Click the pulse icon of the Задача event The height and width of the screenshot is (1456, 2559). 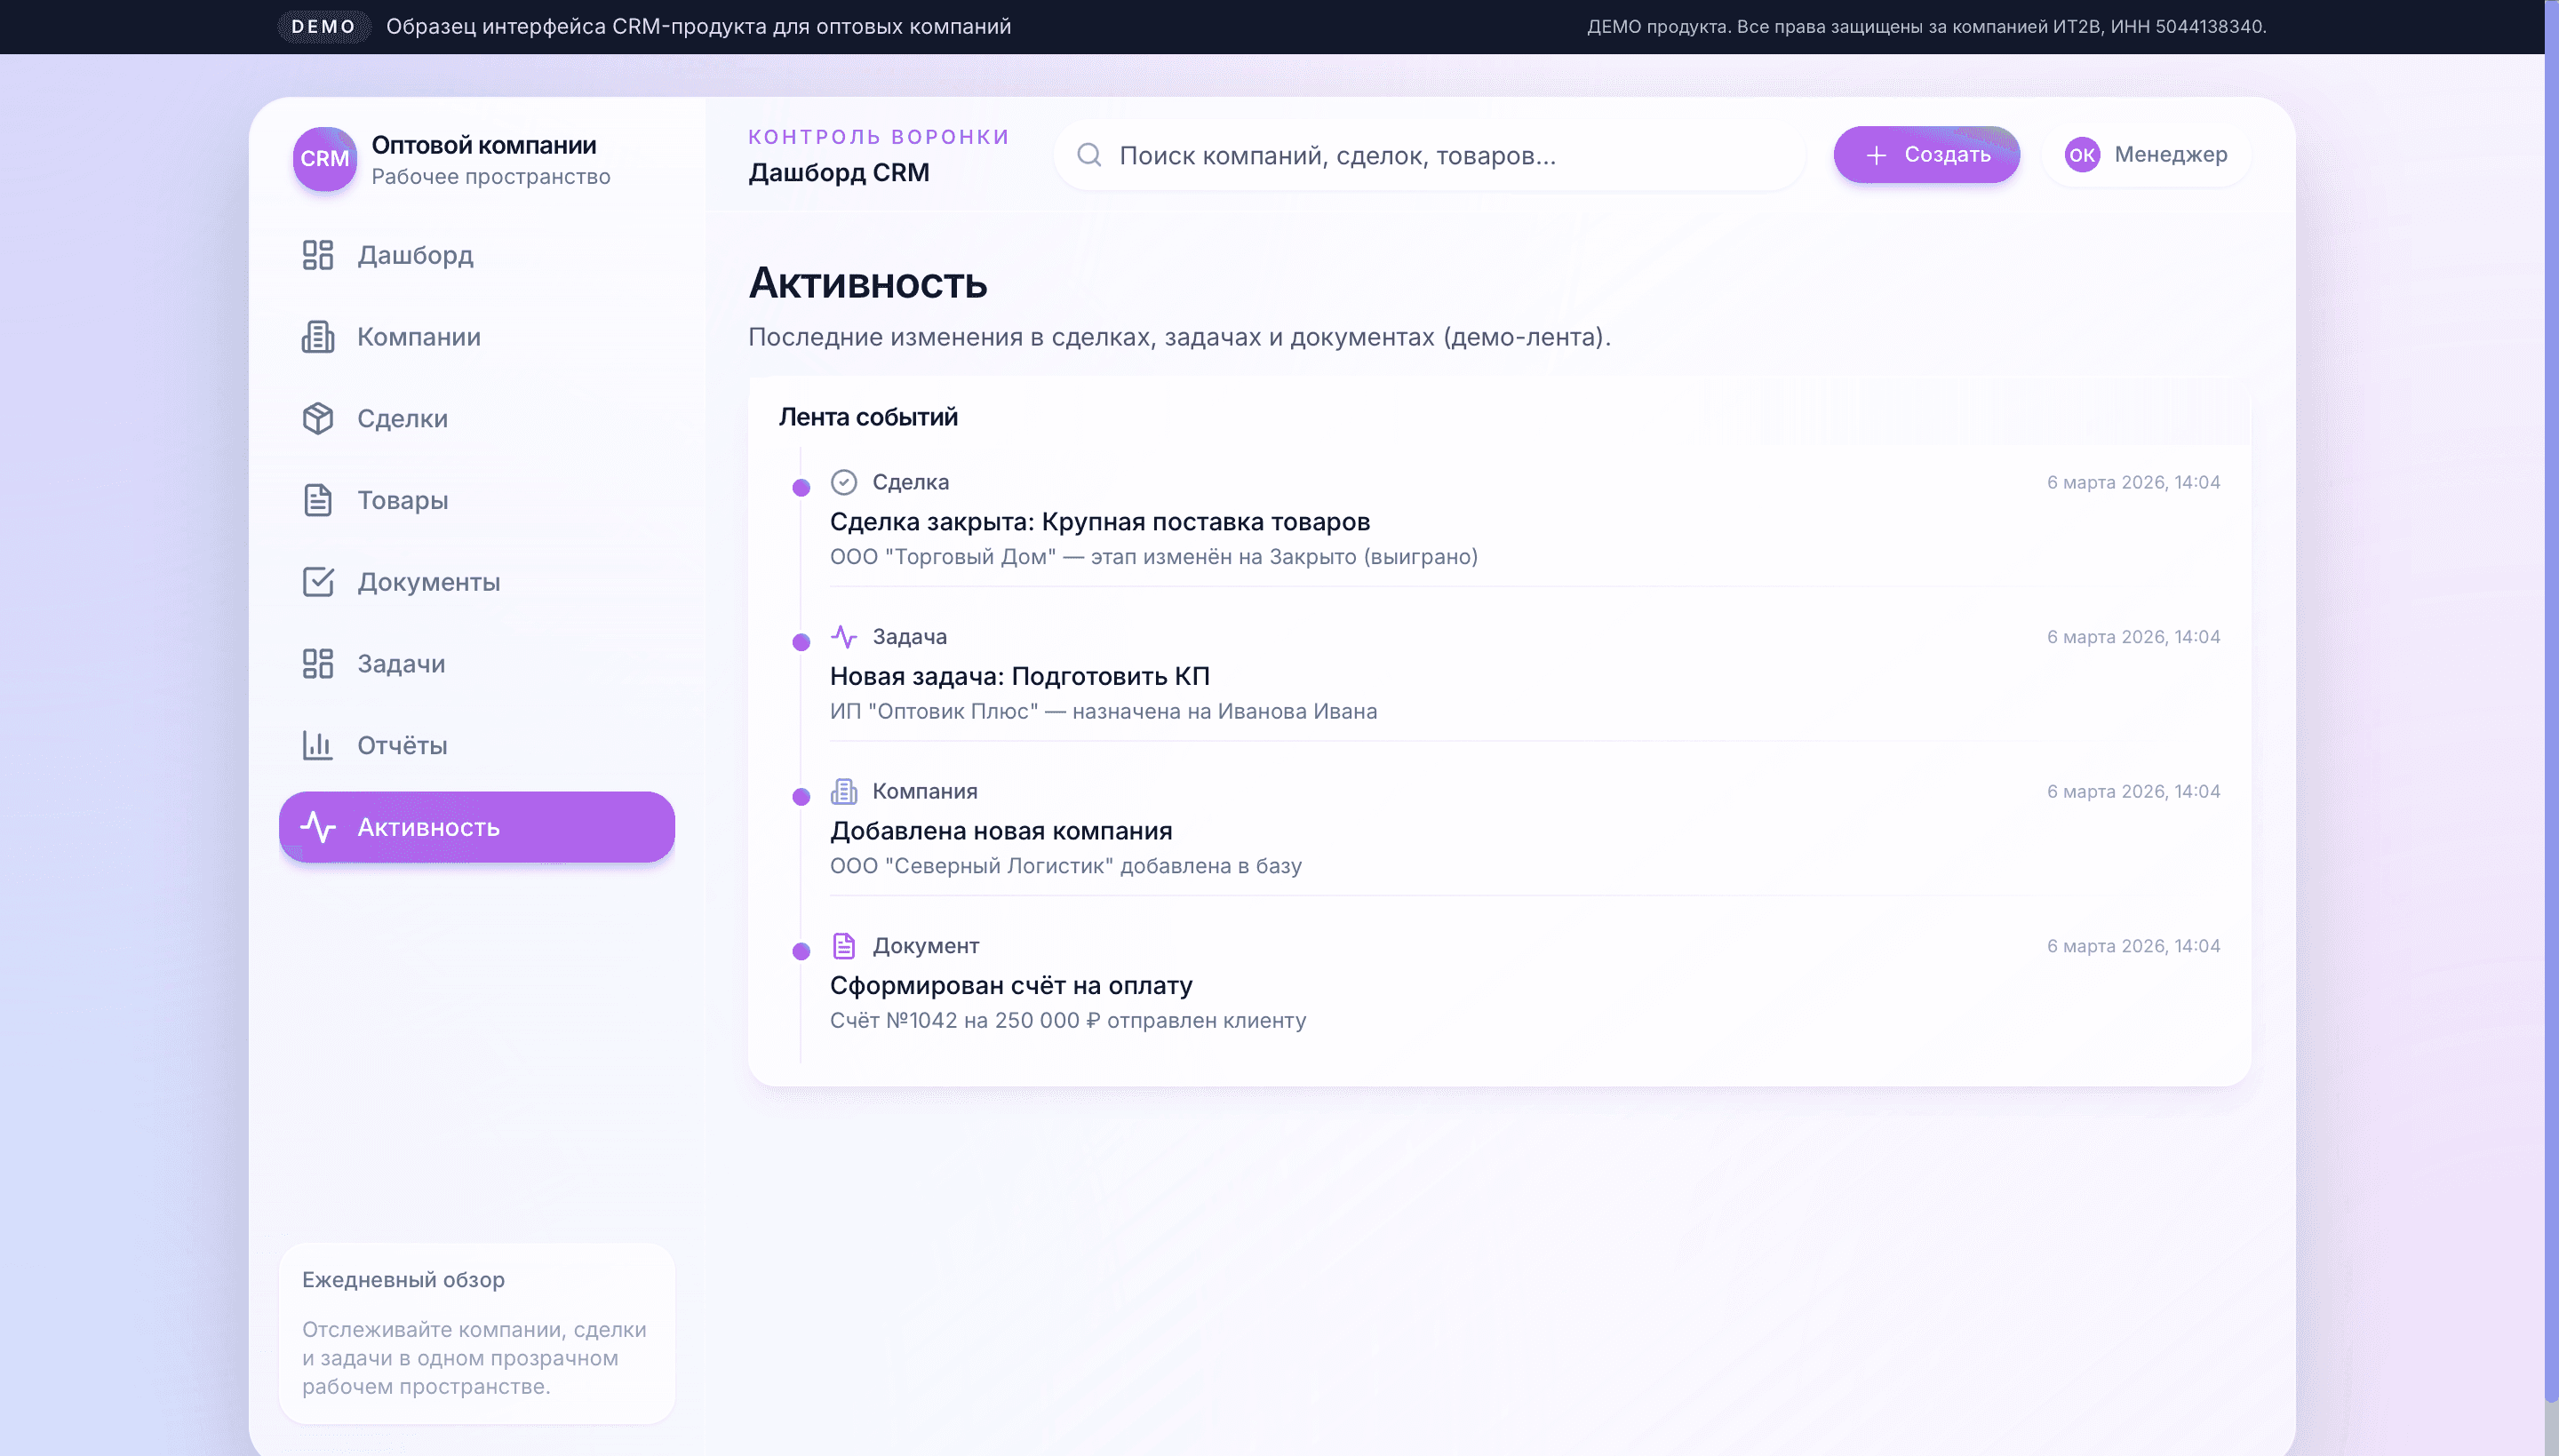click(843, 637)
